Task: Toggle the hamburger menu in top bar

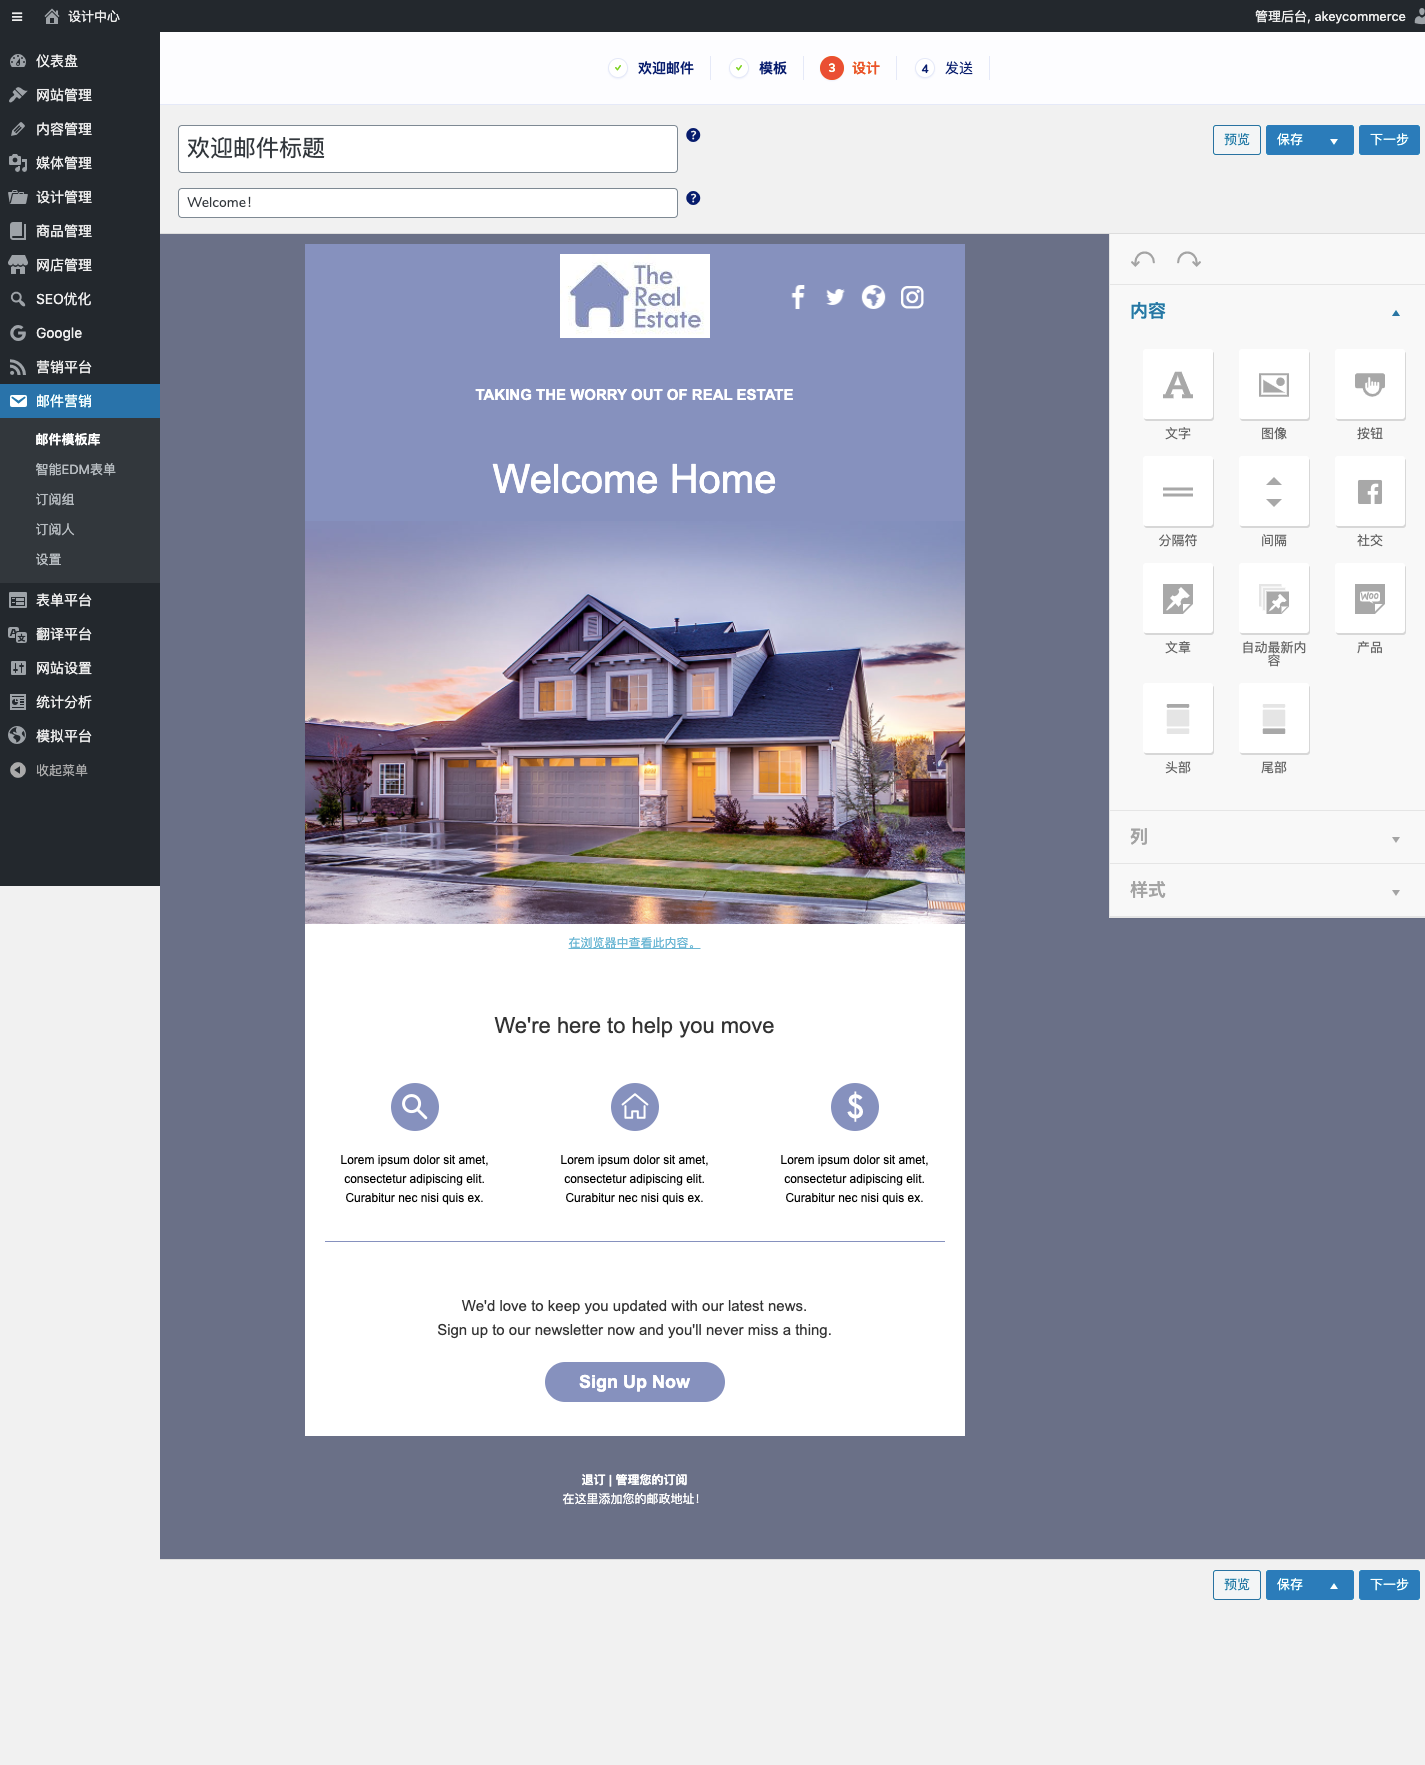Action: pyautogui.click(x=17, y=16)
